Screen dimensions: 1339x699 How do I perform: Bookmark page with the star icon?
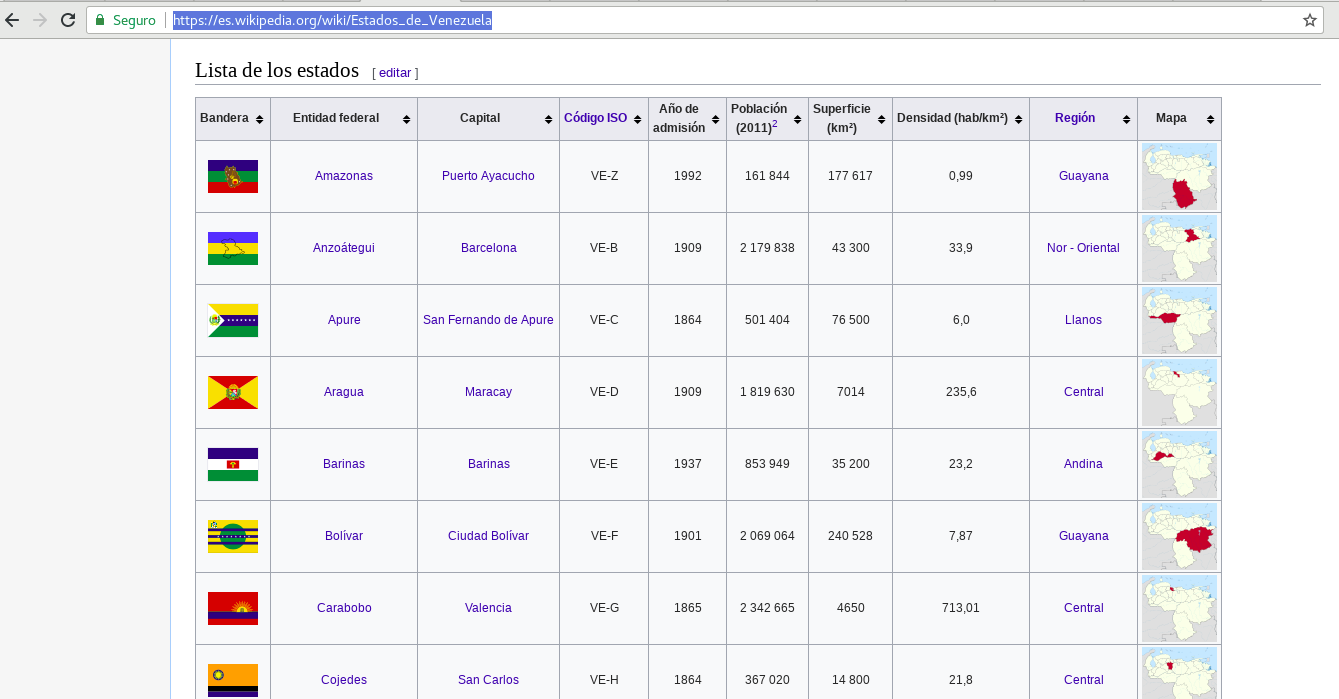[1309, 20]
